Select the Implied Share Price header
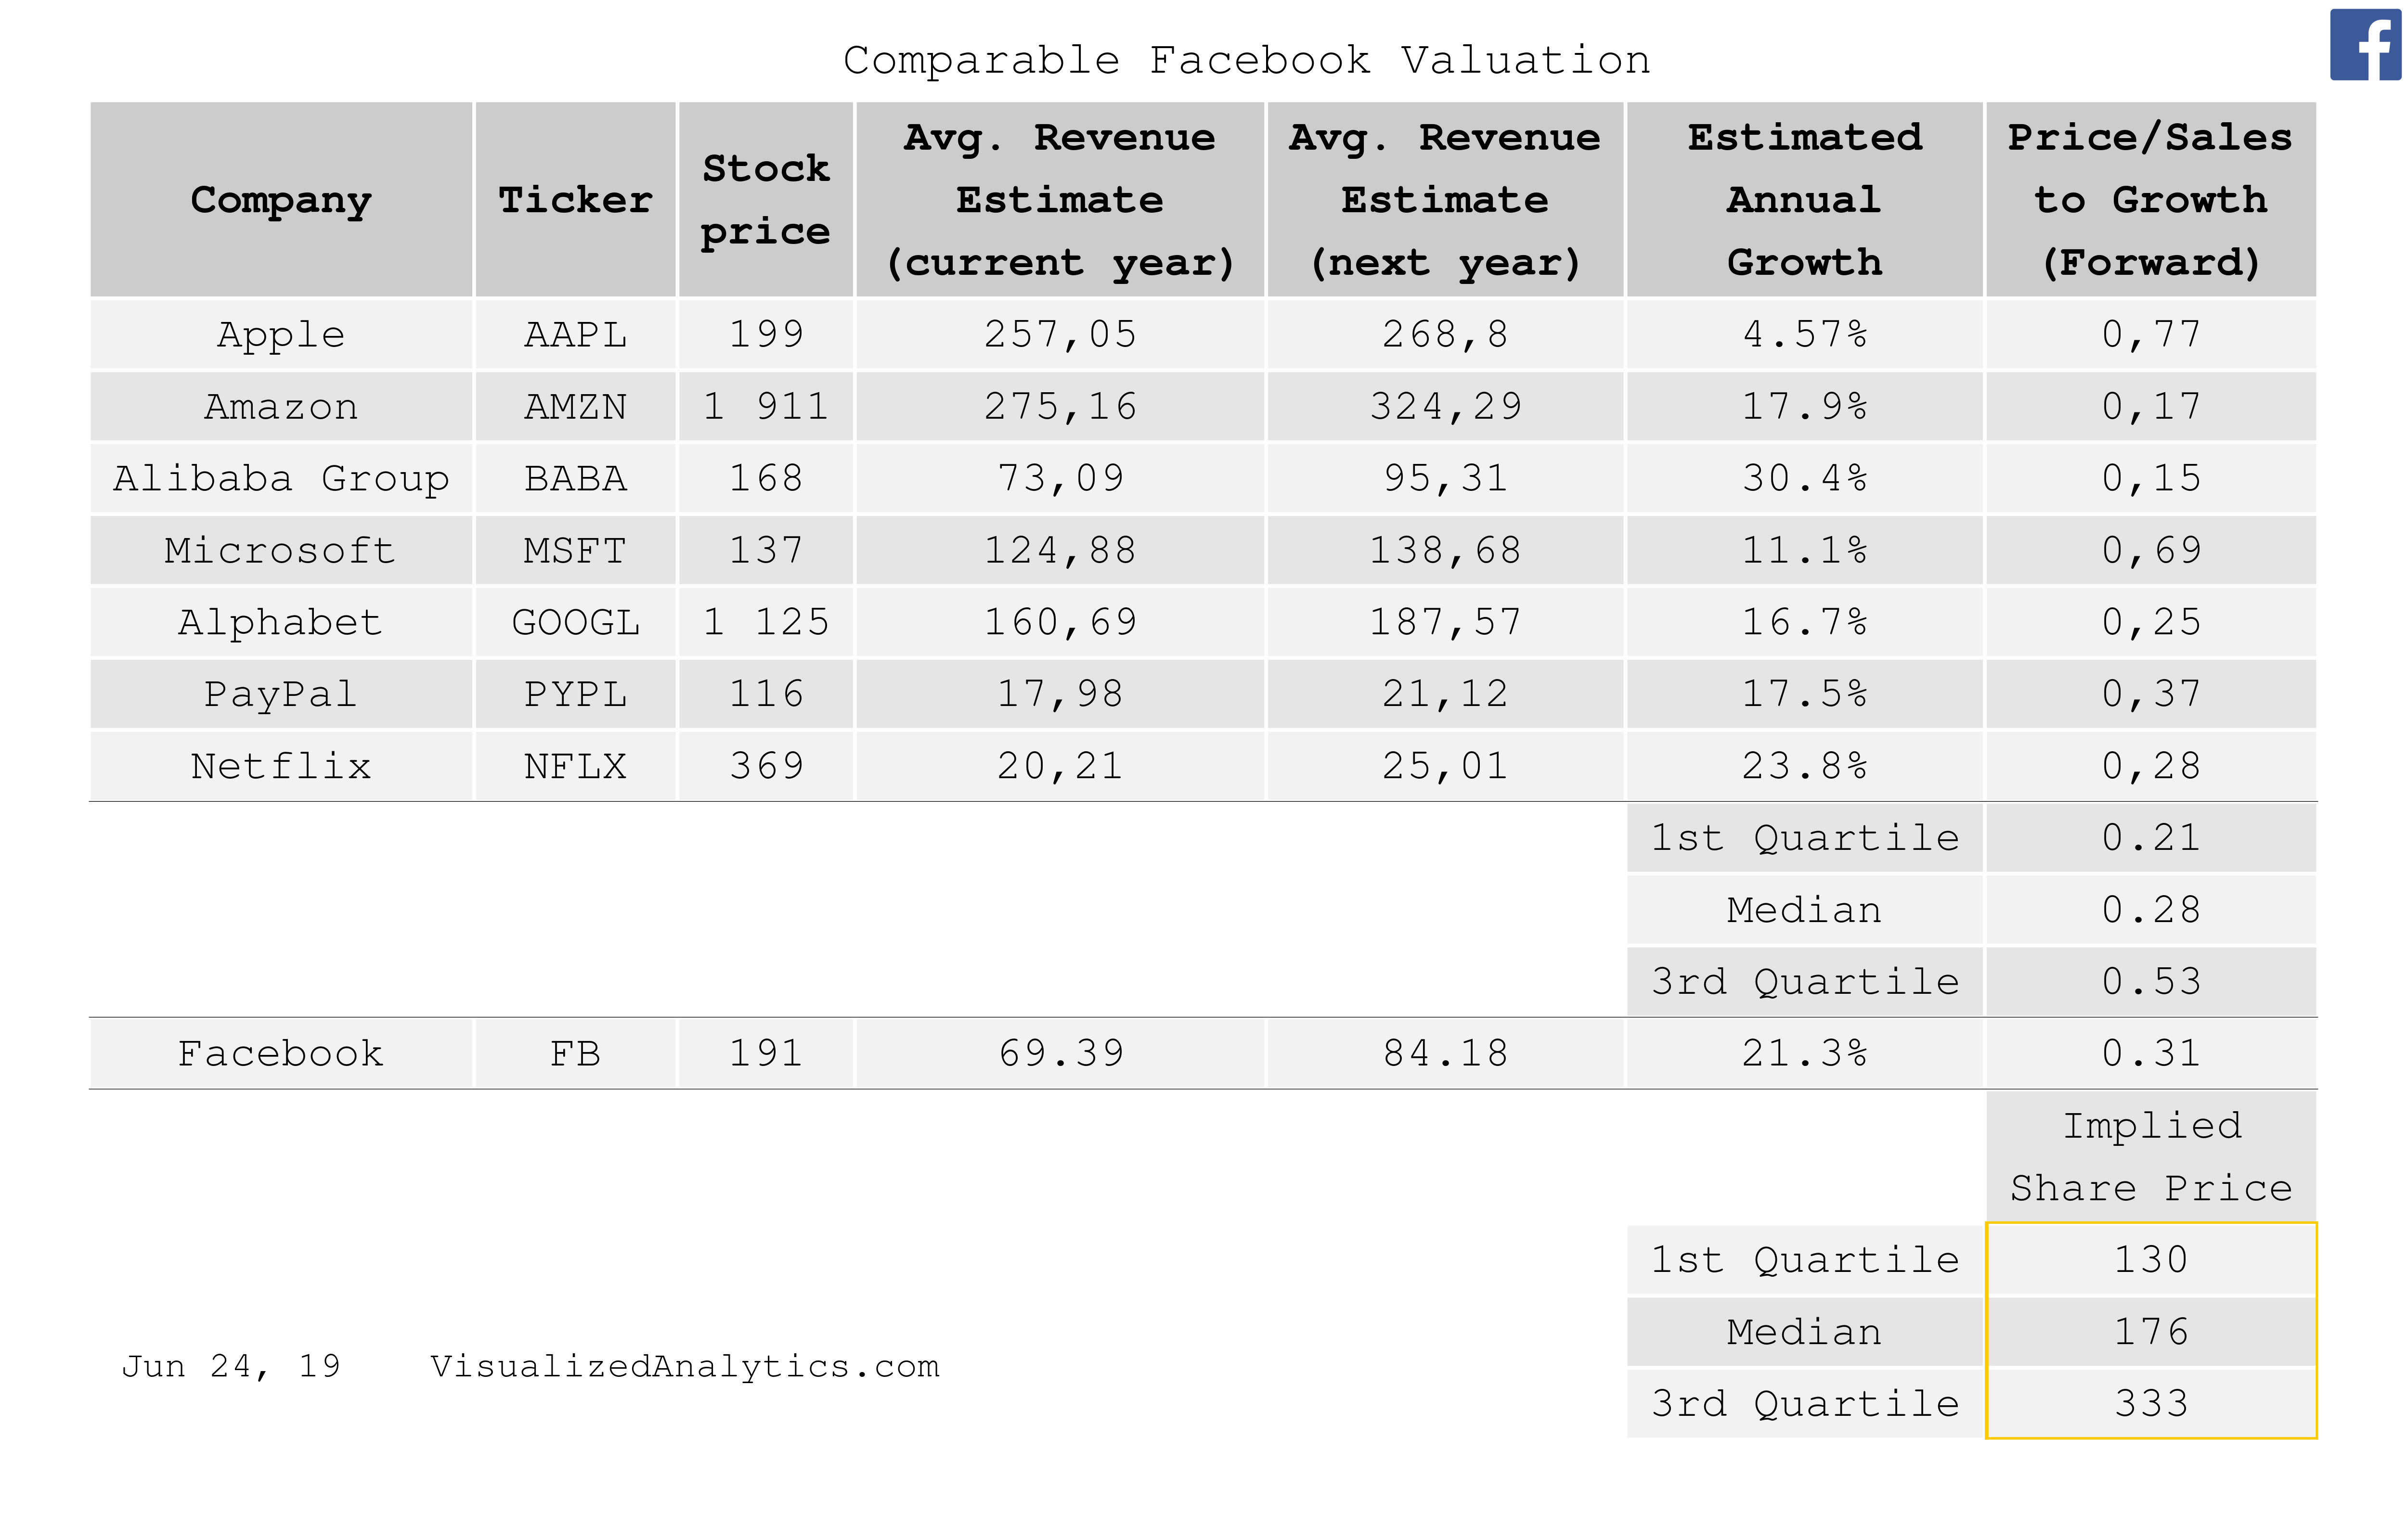Viewport: 2407px width, 1540px height. tap(2150, 1157)
